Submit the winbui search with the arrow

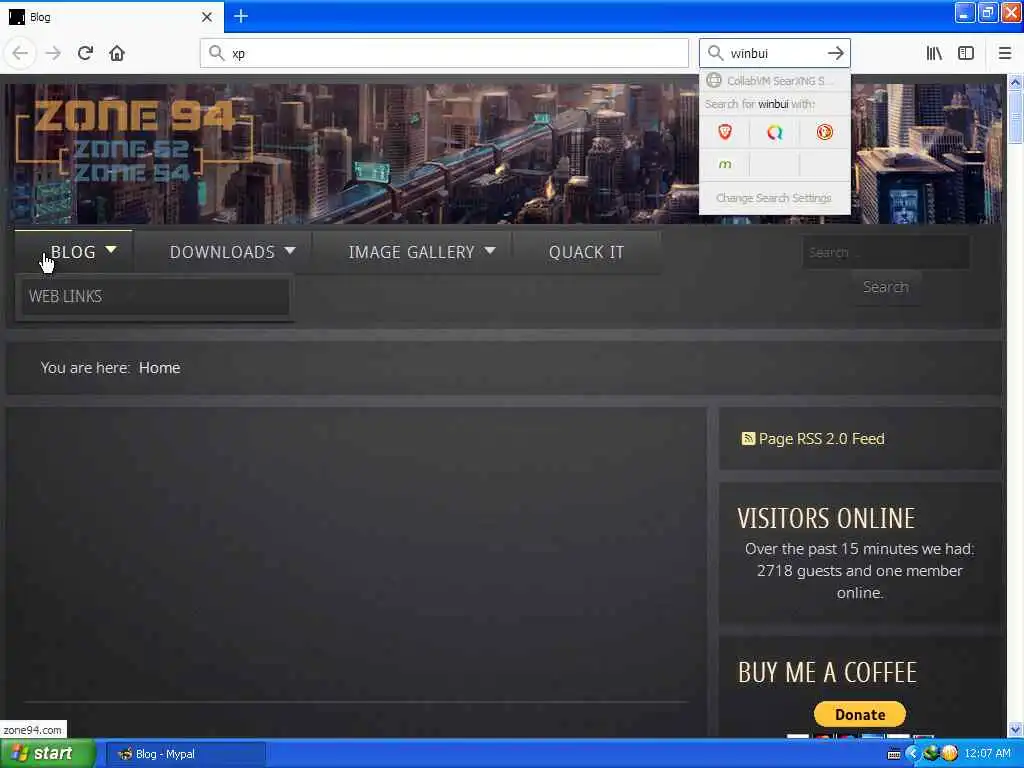pyautogui.click(x=835, y=53)
